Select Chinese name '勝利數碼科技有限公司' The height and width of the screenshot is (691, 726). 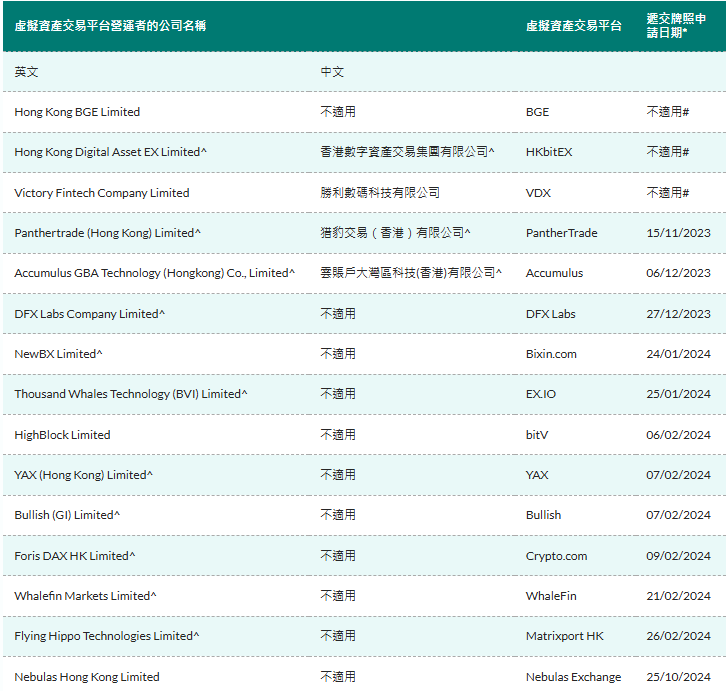(x=380, y=193)
